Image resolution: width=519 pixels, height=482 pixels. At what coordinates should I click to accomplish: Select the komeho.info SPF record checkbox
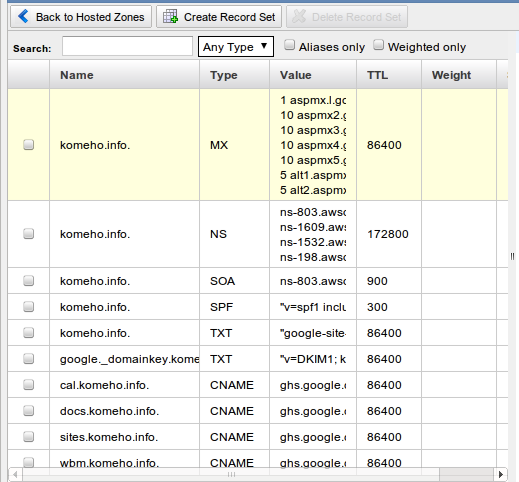click(29, 307)
